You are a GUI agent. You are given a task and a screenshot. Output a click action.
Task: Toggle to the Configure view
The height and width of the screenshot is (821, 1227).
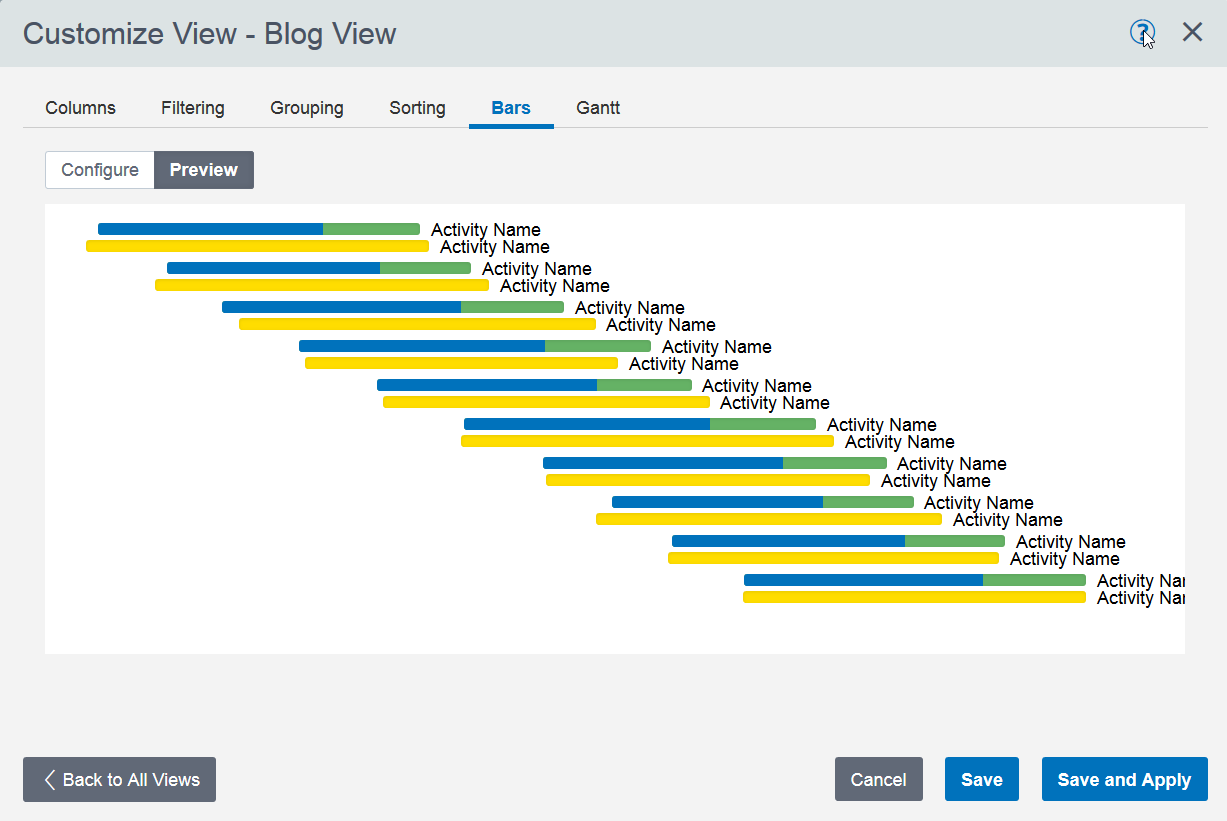pos(100,170)
